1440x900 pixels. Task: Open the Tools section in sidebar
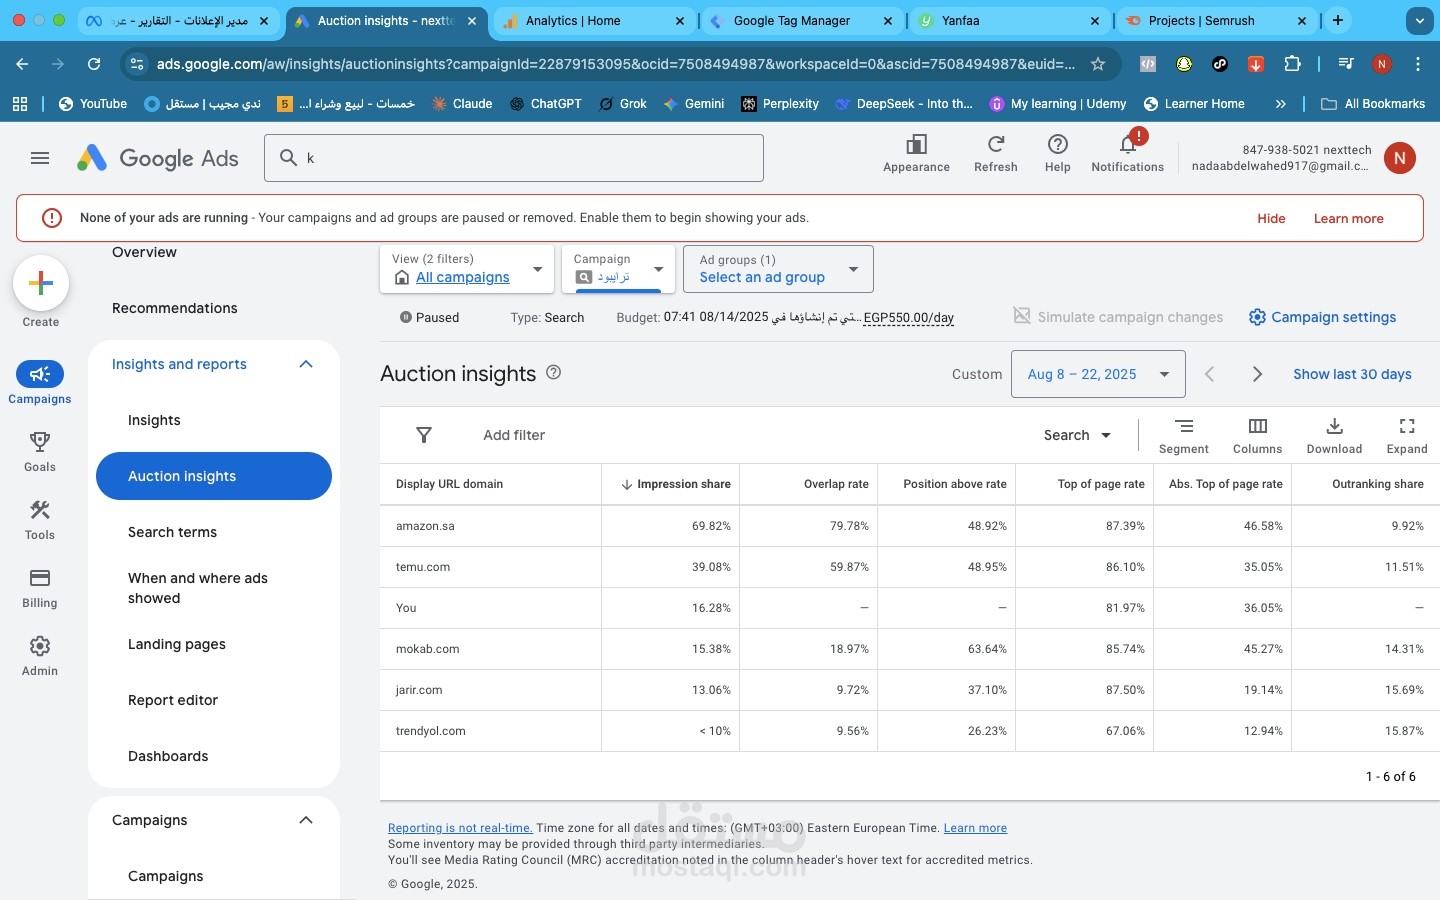point(40,511)
